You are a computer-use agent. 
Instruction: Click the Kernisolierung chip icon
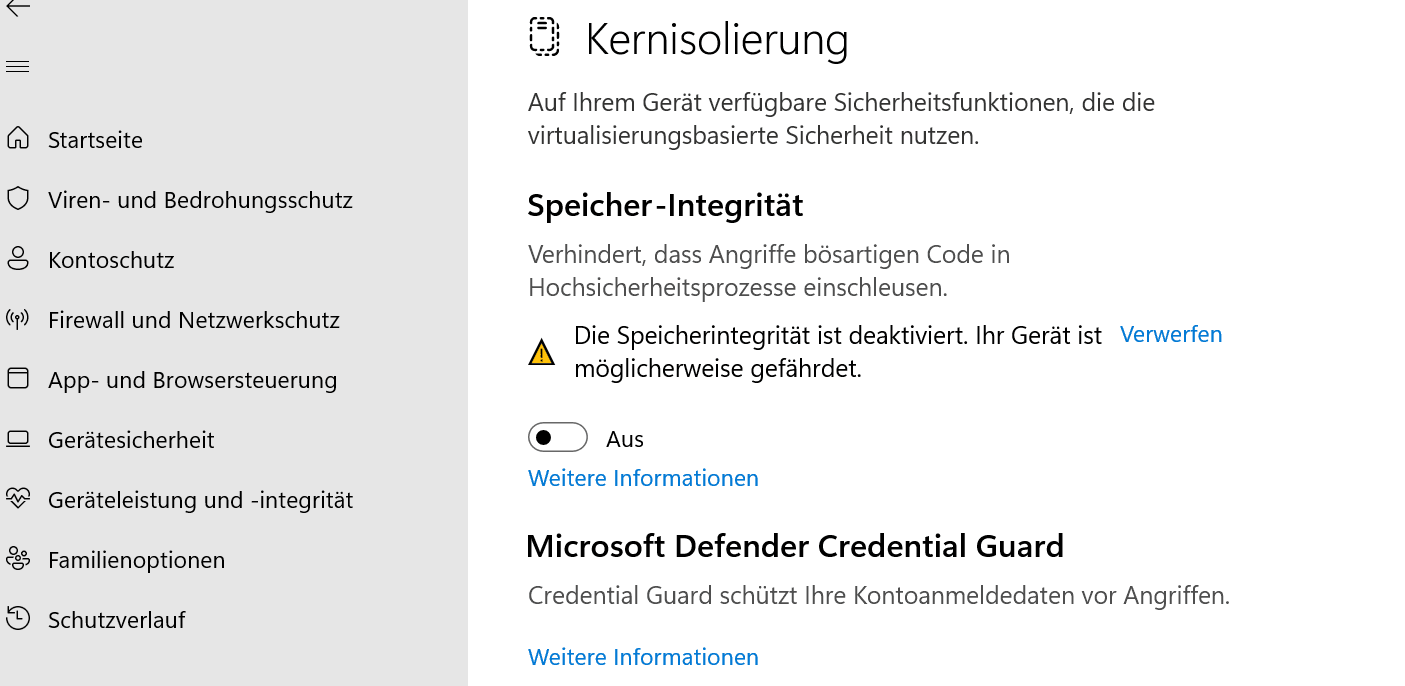coord(544,37)
